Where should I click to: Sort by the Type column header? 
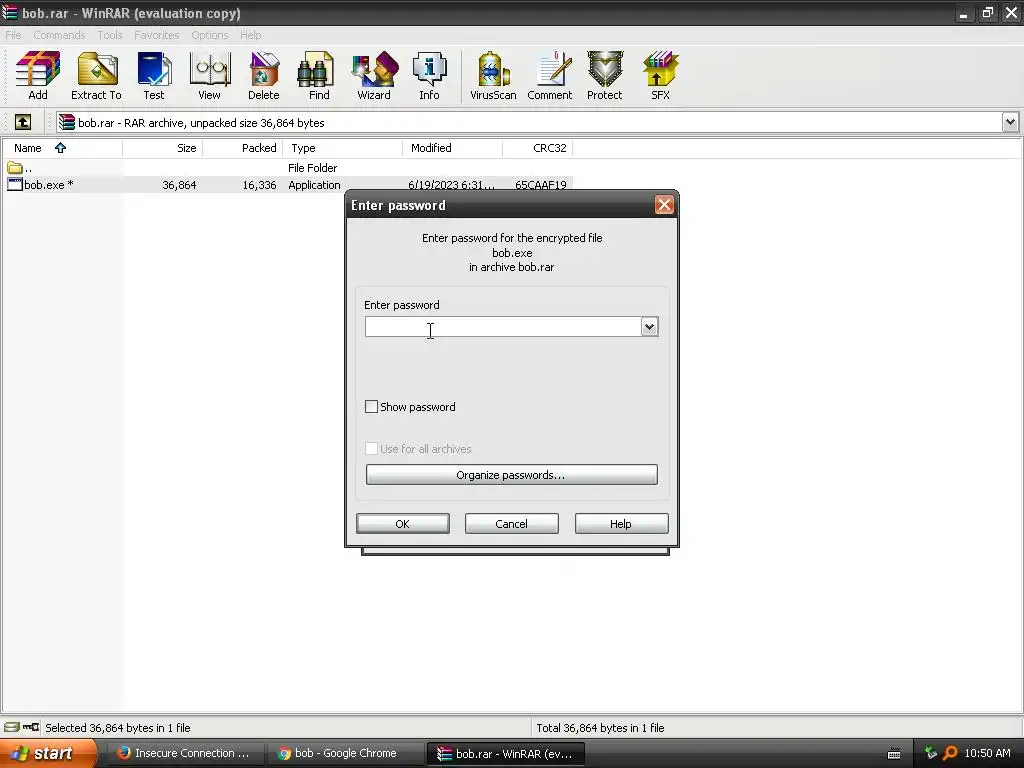[x=342, y=148]
